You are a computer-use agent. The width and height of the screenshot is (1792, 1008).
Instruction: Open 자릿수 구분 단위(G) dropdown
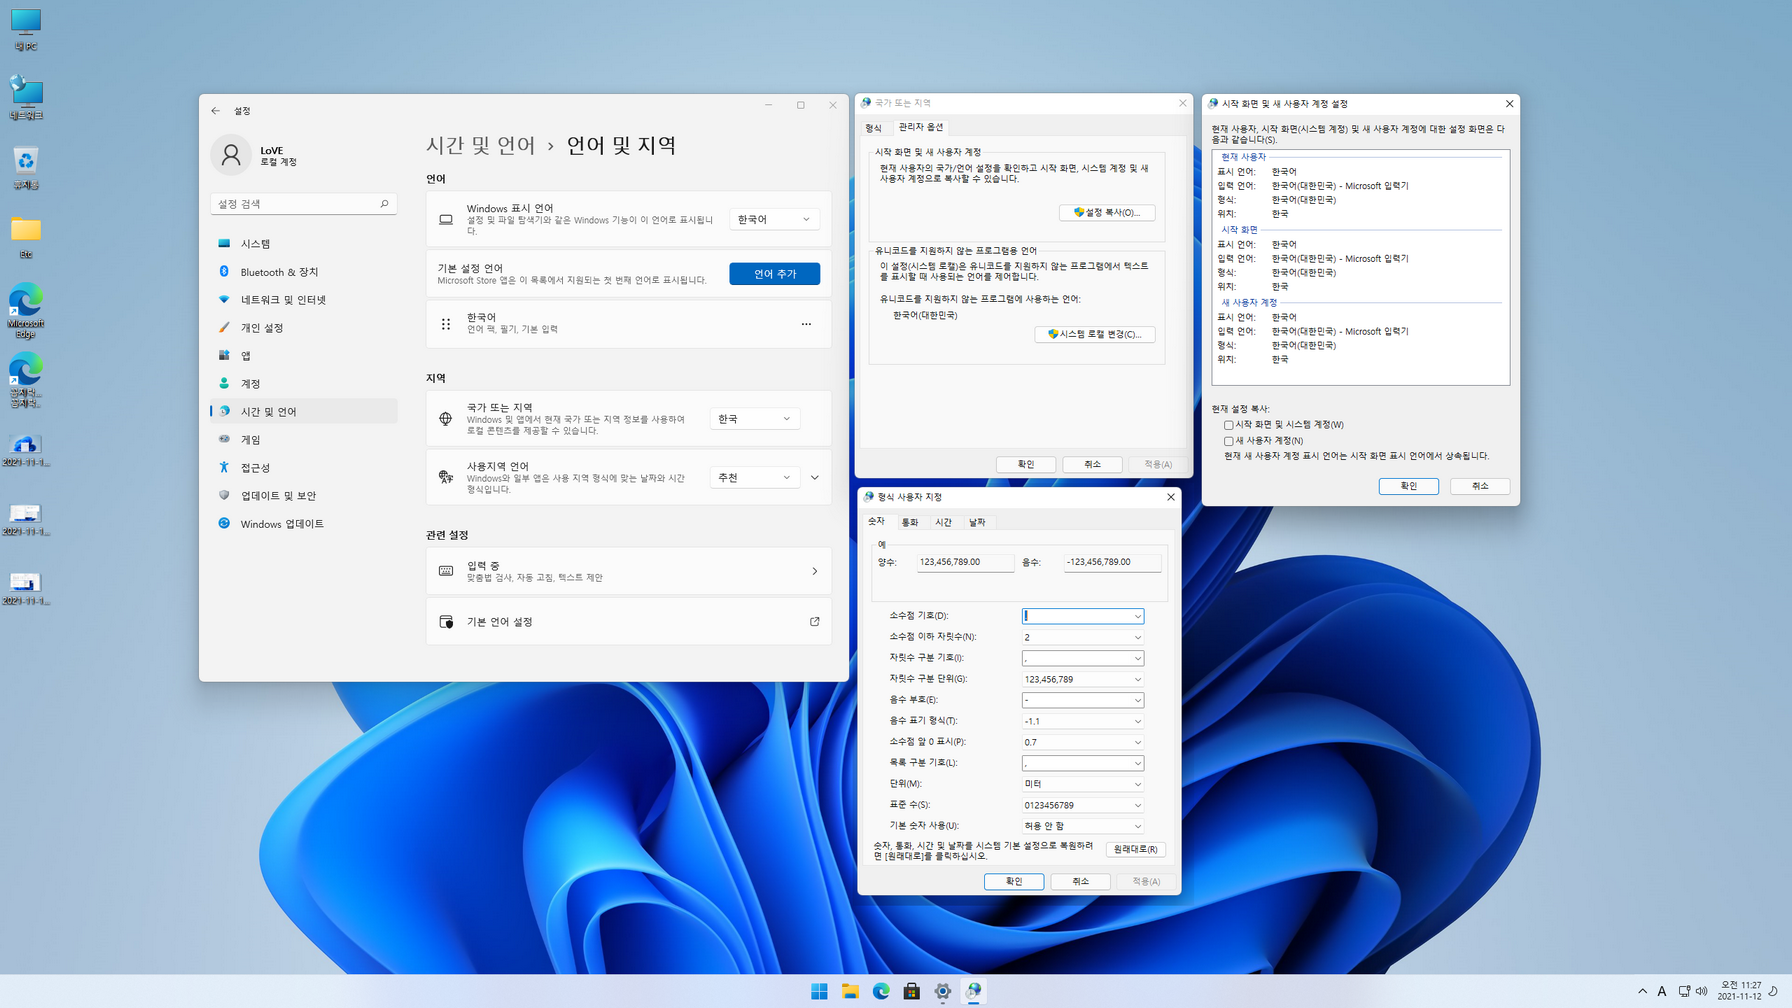pos(1082,679)
